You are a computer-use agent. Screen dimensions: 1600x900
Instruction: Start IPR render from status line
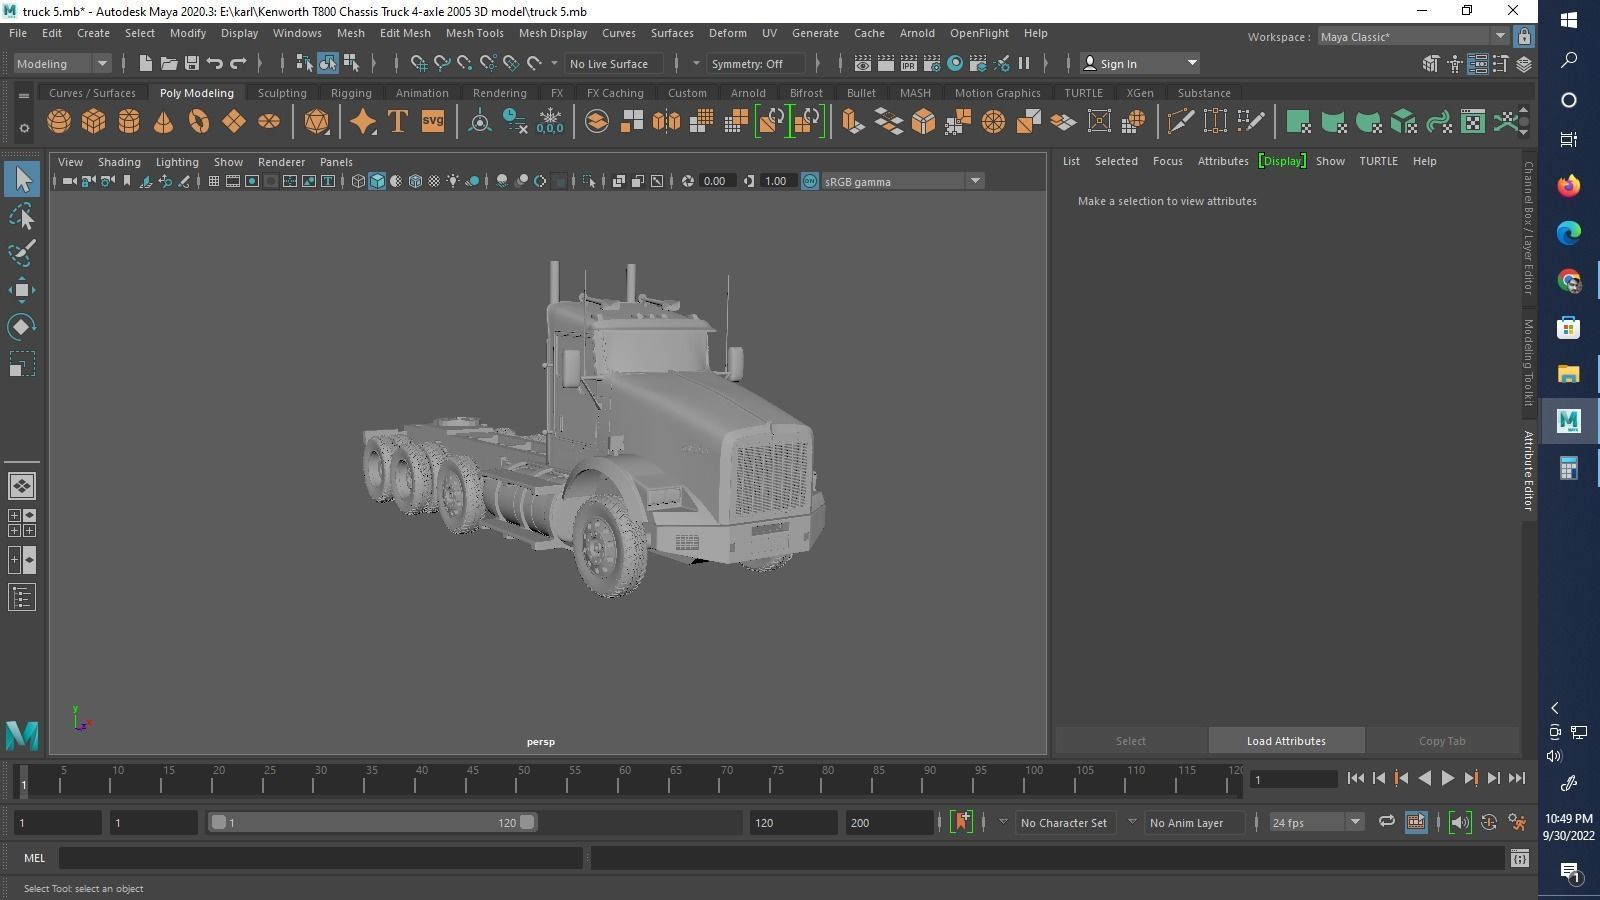coord(909,63)
